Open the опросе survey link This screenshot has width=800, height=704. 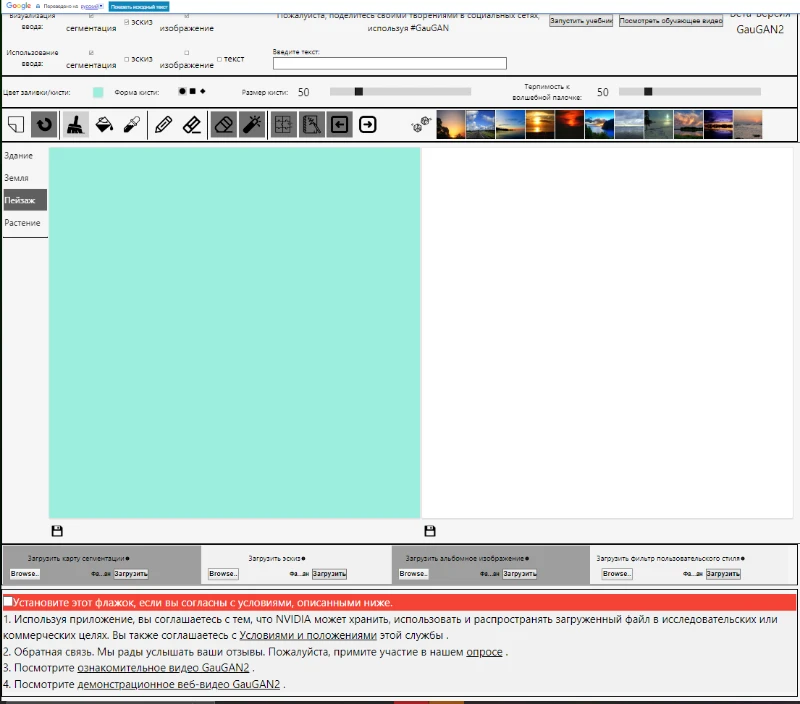[x=484, y=652]
